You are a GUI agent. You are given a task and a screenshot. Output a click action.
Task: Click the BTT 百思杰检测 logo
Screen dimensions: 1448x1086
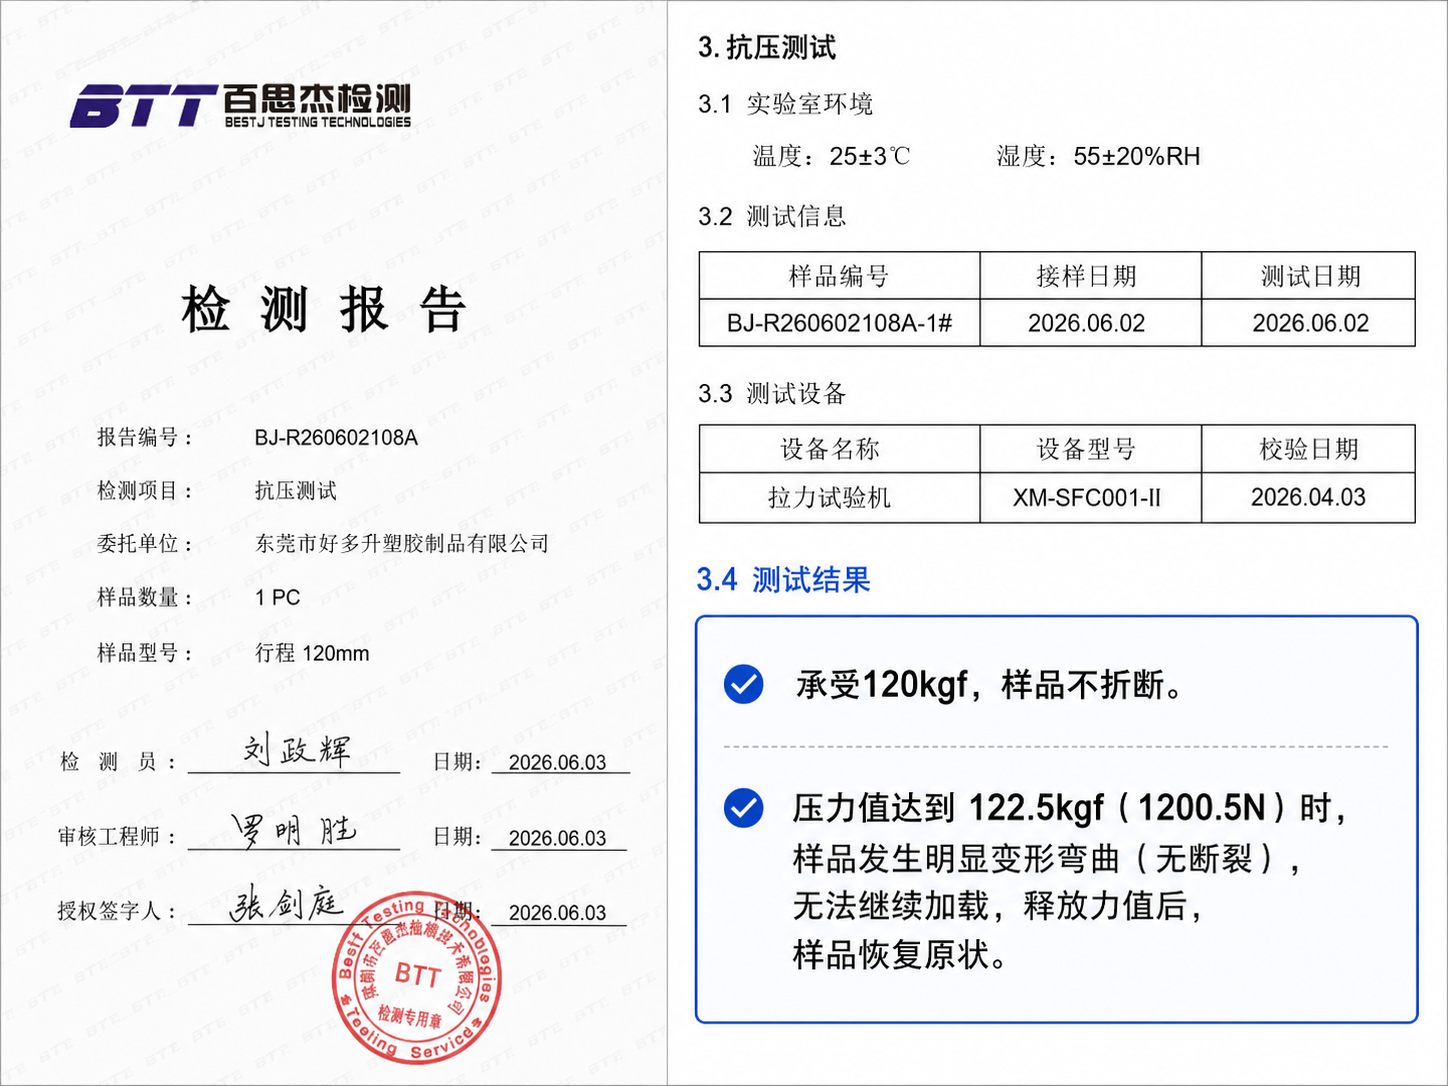[240, 107]
